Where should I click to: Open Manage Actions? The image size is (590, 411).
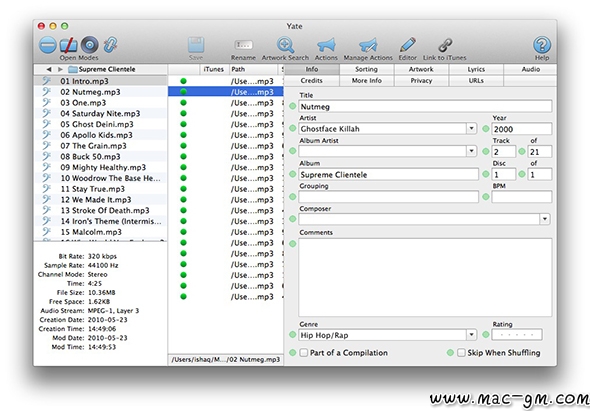(368, 45)
